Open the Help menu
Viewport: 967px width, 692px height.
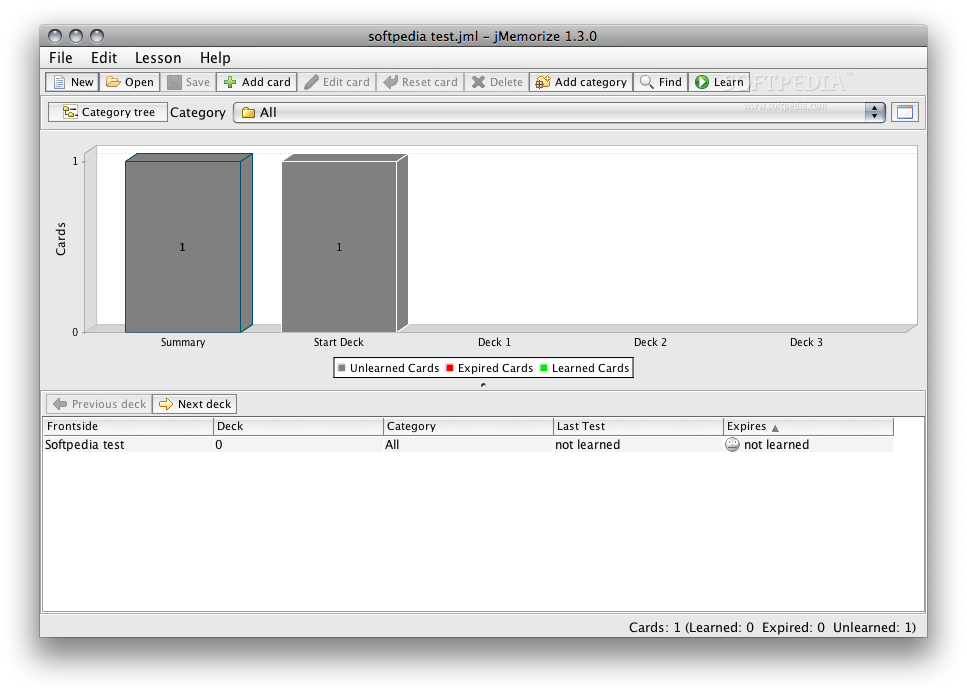pyautogui.click(x=215, y=58)
